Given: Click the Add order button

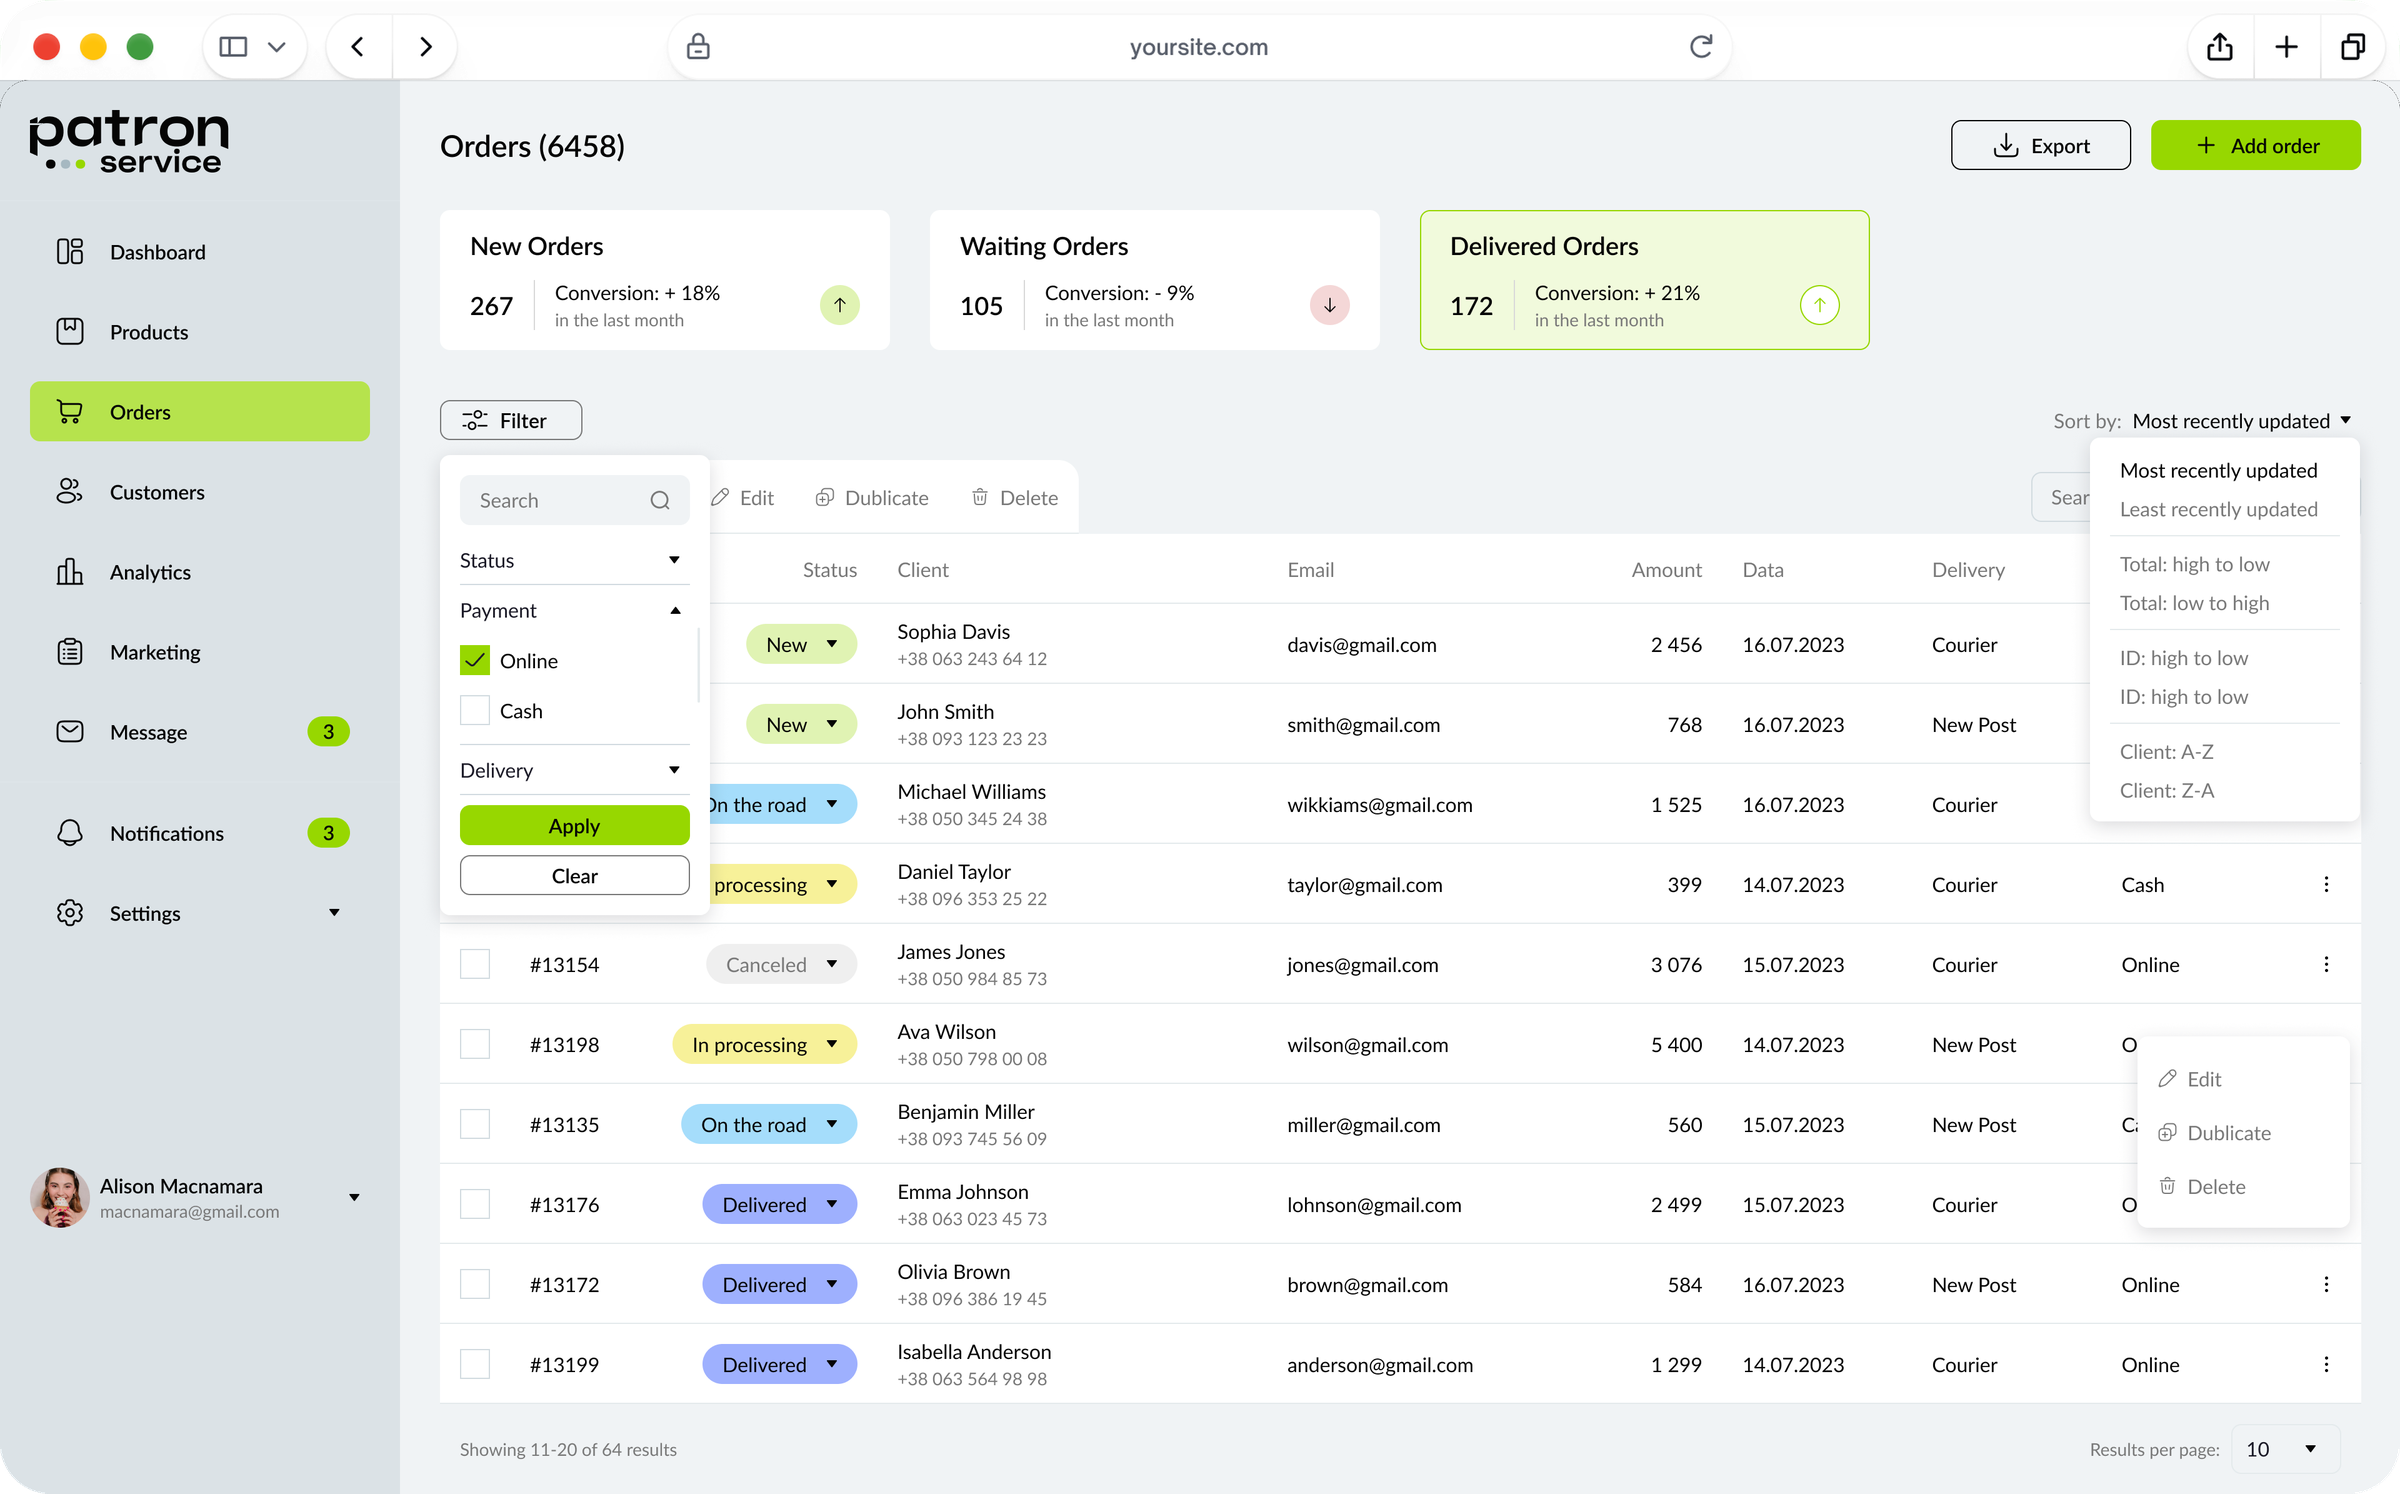Looking at the screenshot, I should coord(2256,145).
